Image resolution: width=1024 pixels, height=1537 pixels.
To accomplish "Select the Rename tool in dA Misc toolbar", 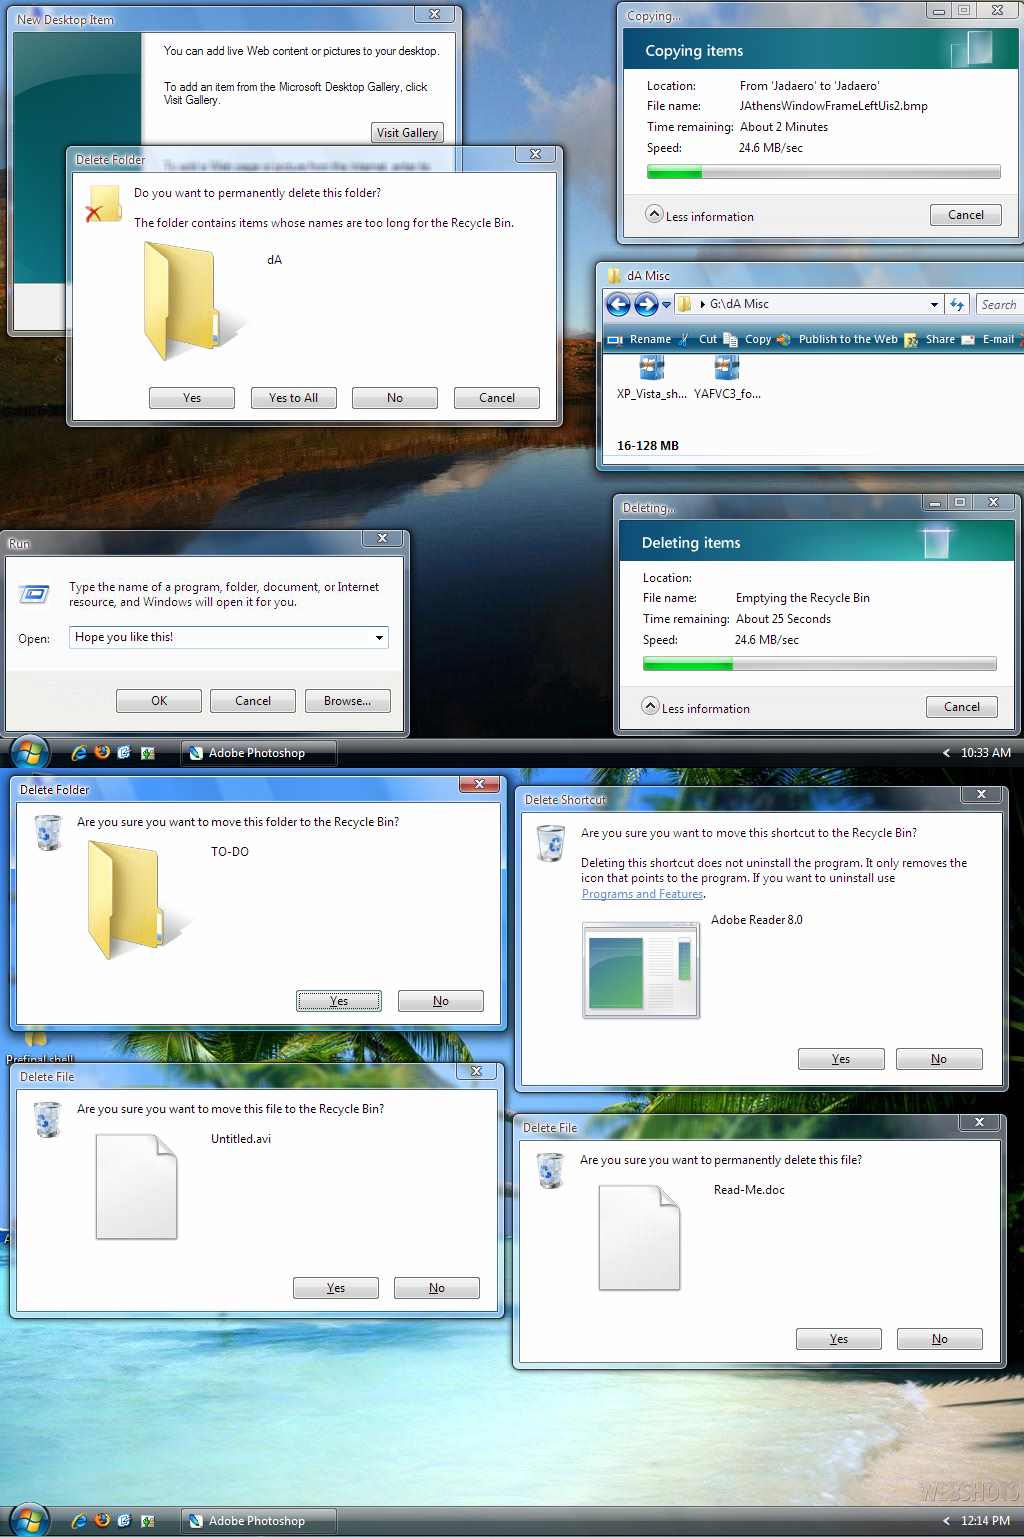I will click(x=650, y=339).
